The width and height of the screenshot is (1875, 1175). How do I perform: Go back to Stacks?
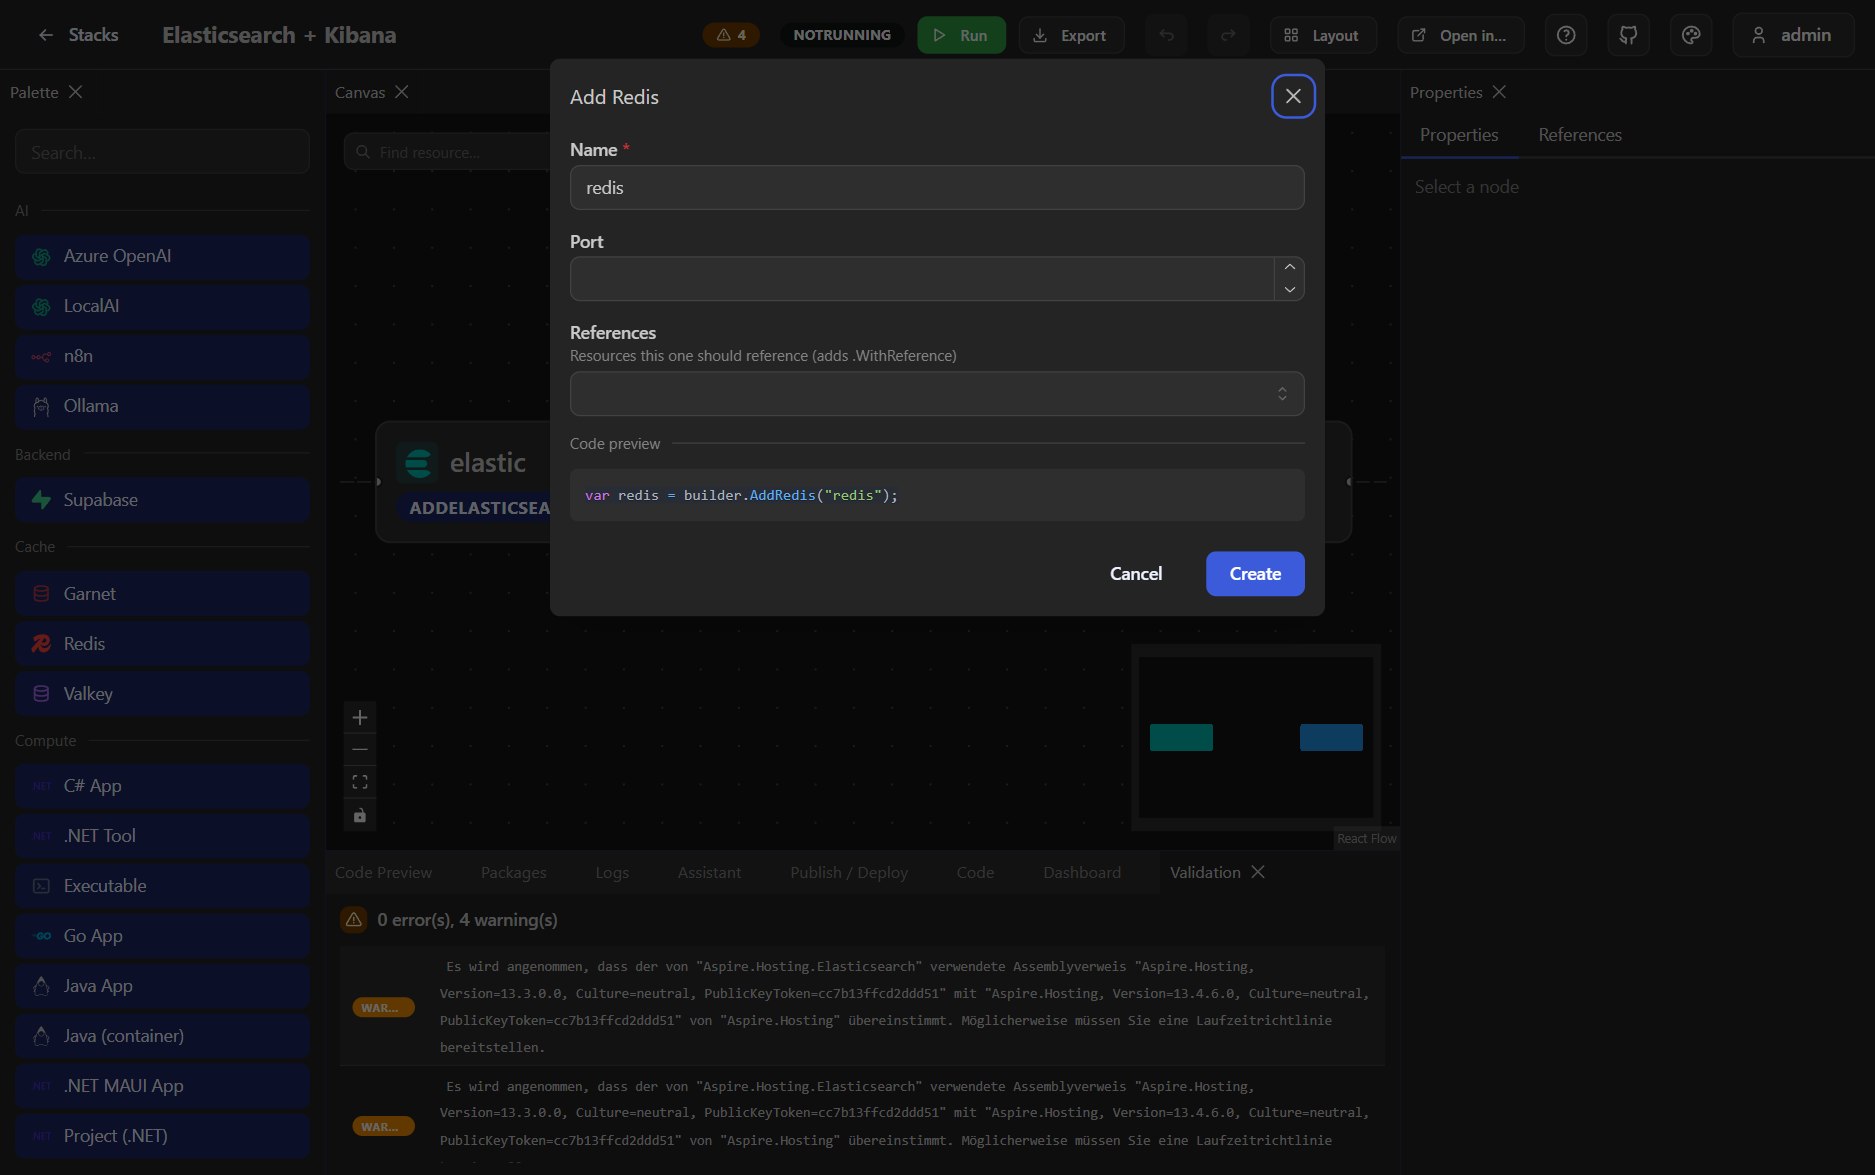(78, 35)
